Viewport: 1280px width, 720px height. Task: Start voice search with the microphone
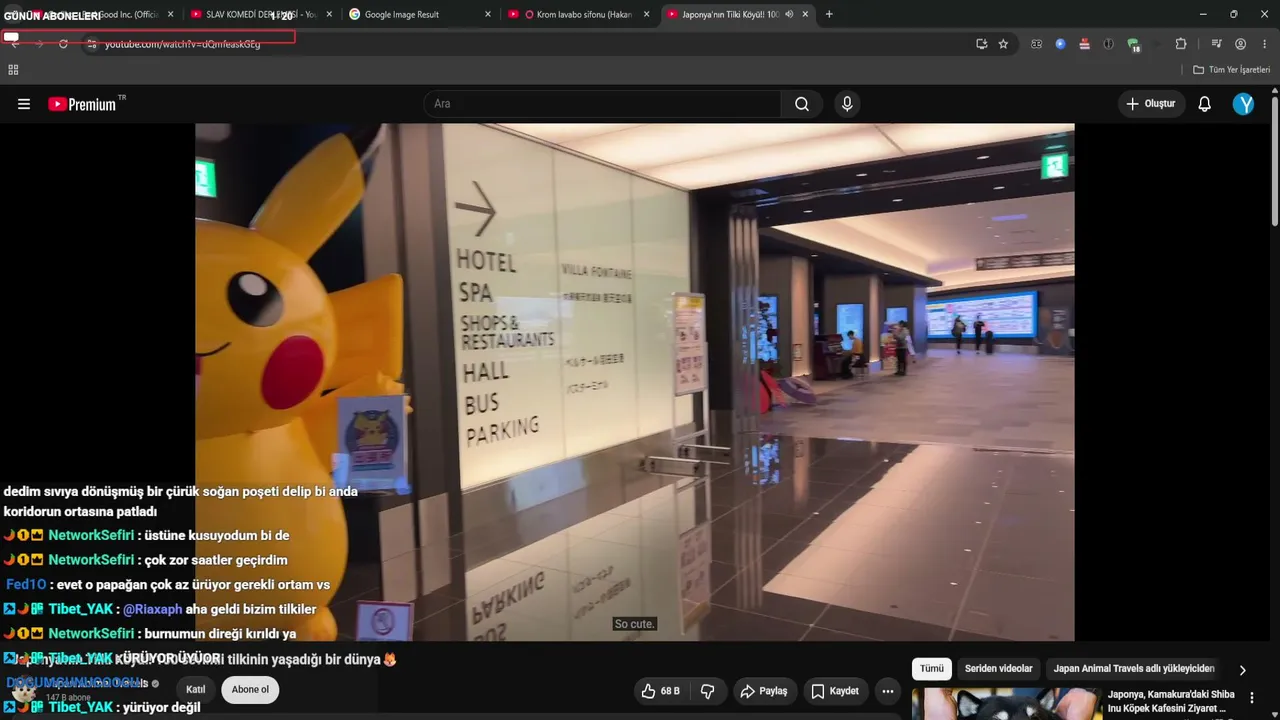[x=847, y=104]
